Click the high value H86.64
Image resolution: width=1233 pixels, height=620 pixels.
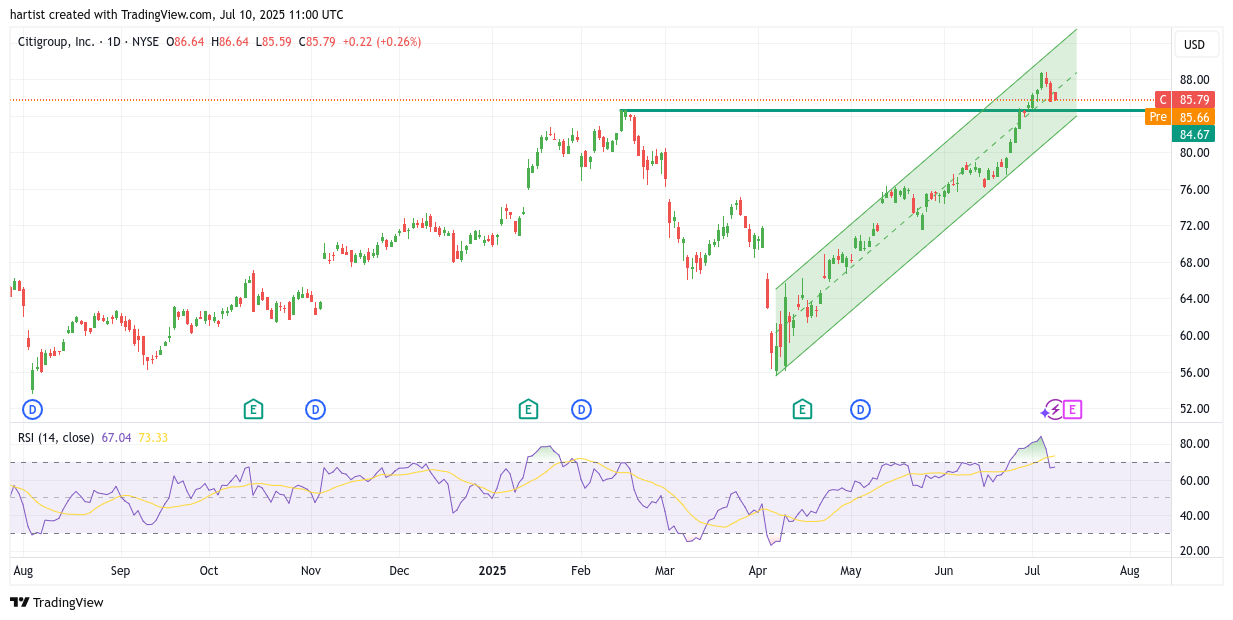230,42
